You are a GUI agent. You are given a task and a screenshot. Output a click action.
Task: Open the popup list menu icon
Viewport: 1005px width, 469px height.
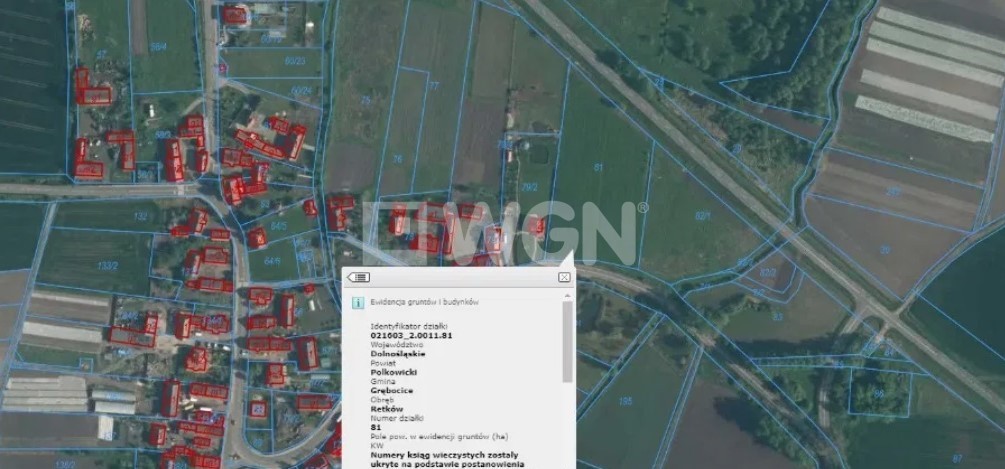[x=359, y=277]
